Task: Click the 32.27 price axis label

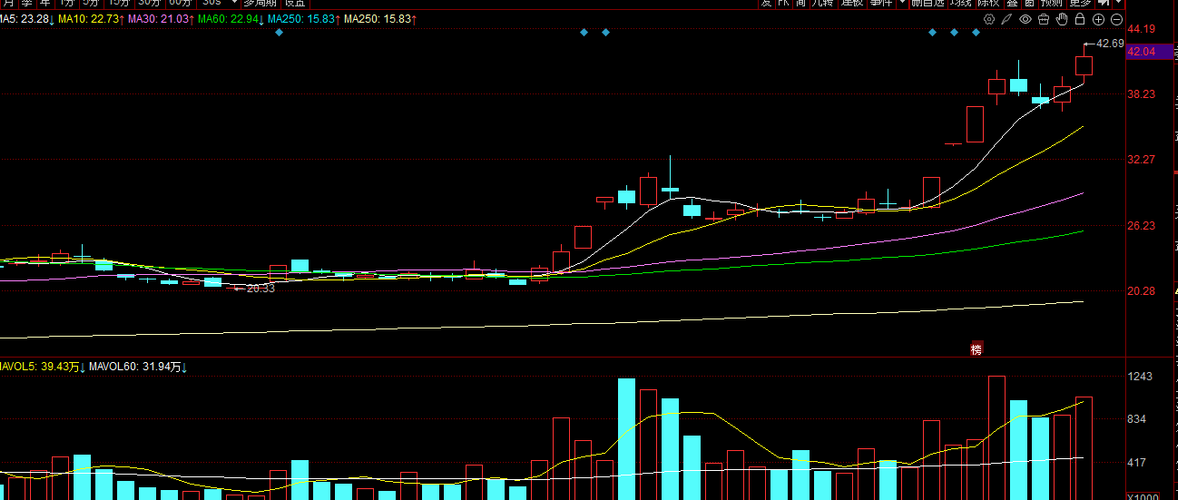Action: coord(1140,160)
